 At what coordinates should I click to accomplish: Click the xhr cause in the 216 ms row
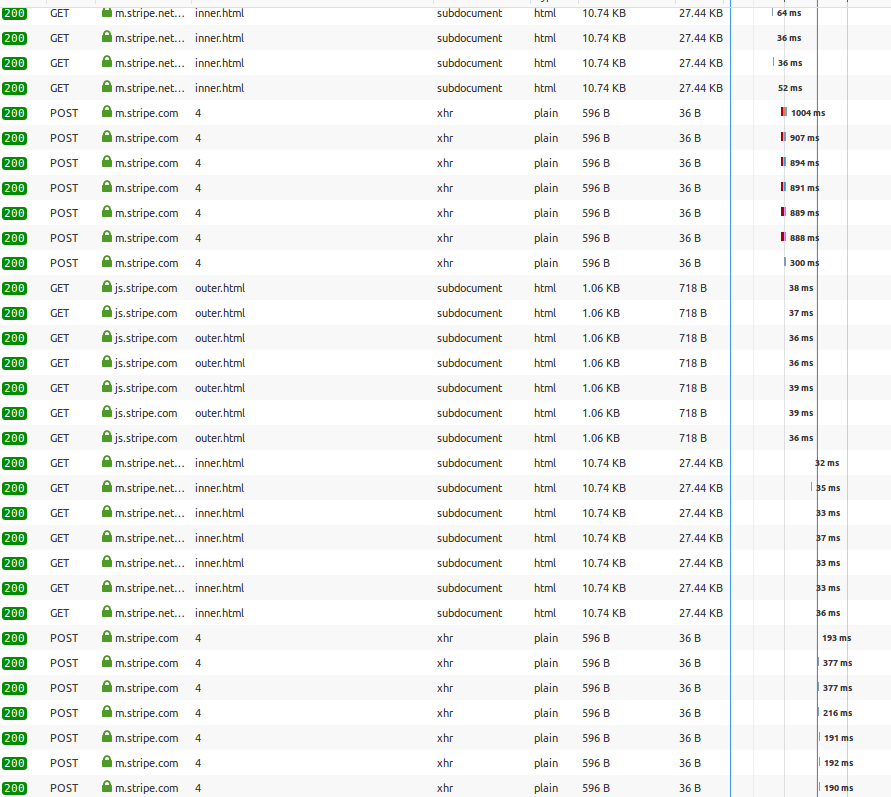pos(445,713)
